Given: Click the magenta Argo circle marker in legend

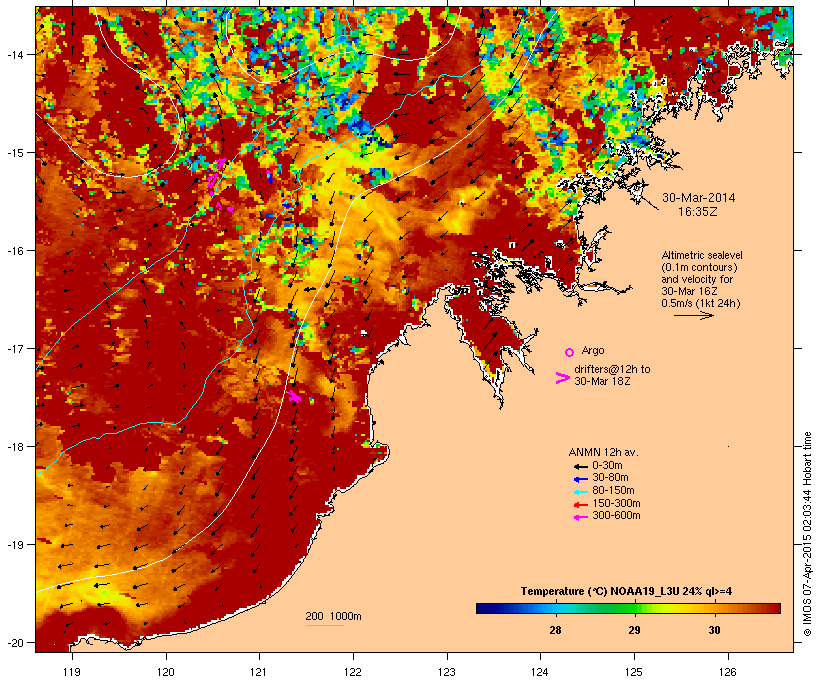Looking at the screenshot, I should pos(570,352).
